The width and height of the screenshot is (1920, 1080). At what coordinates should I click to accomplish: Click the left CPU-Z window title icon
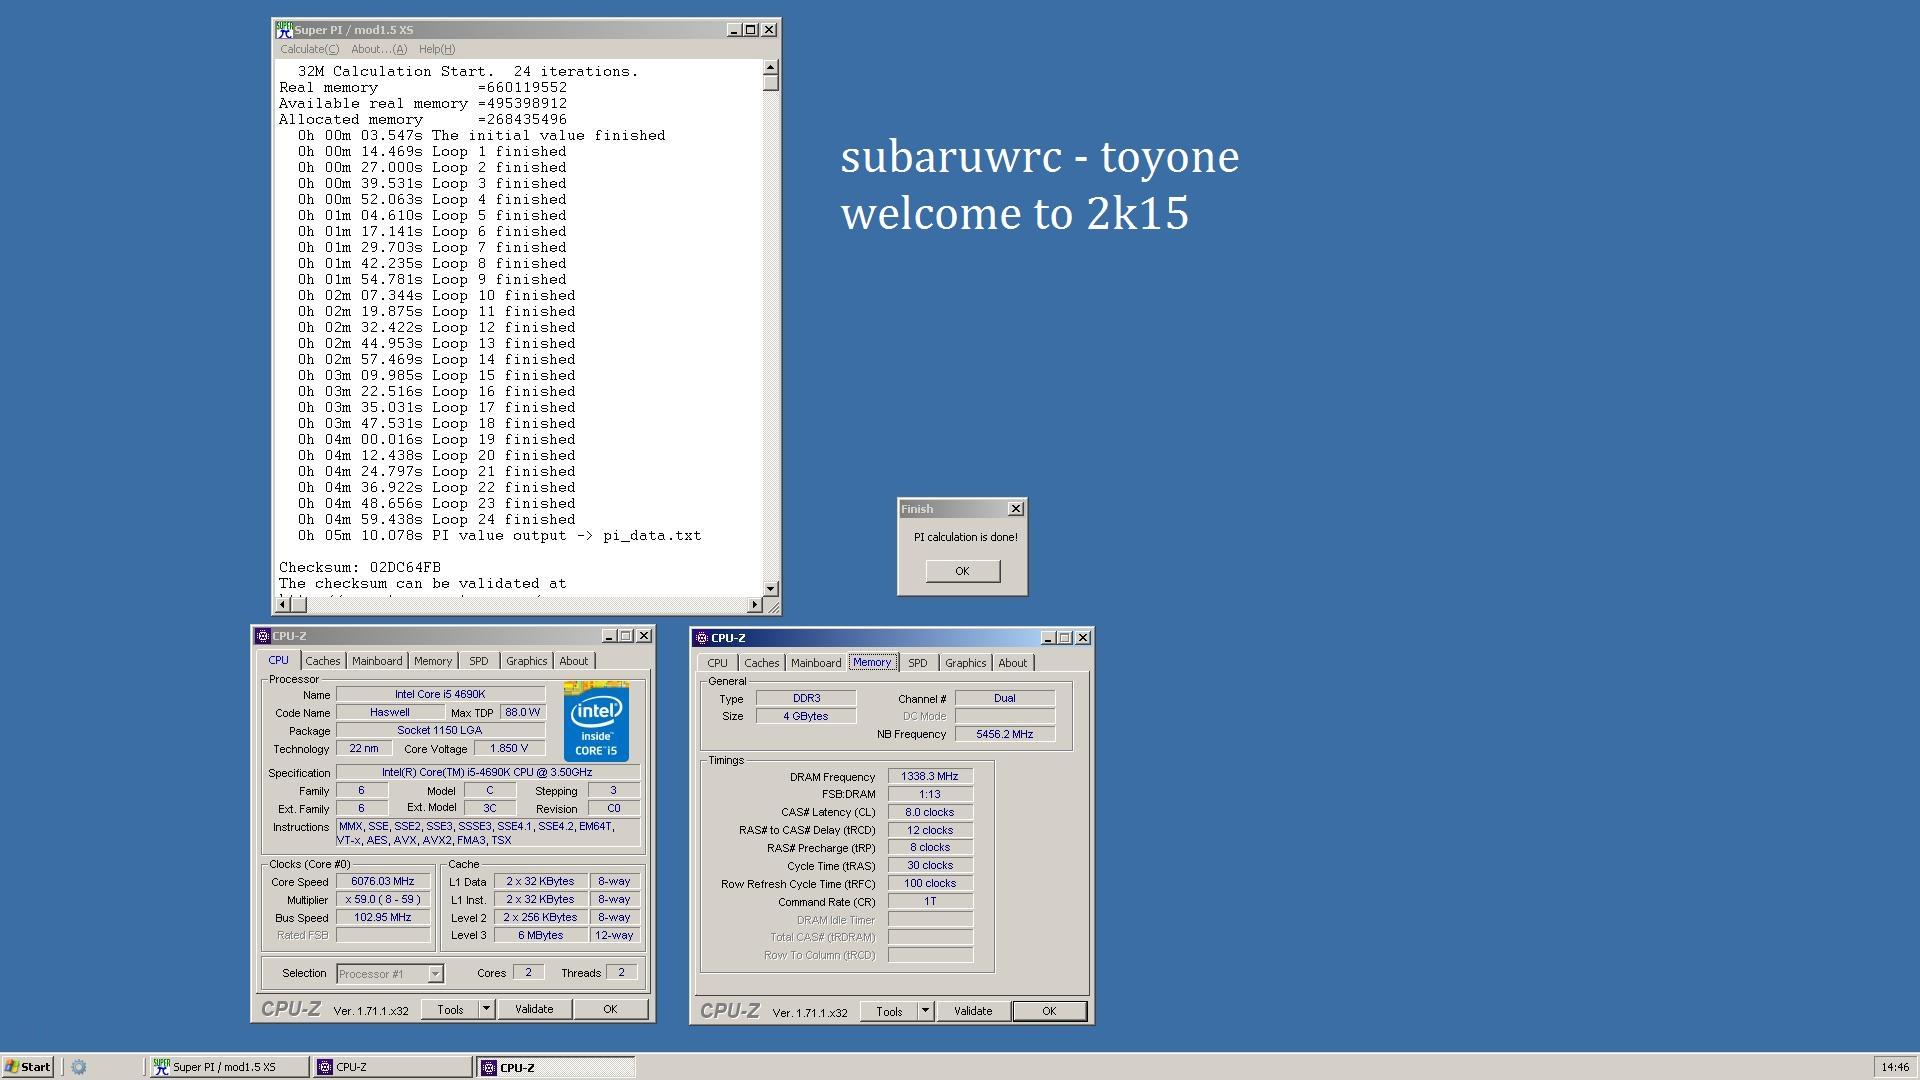(x=263, y=636)
